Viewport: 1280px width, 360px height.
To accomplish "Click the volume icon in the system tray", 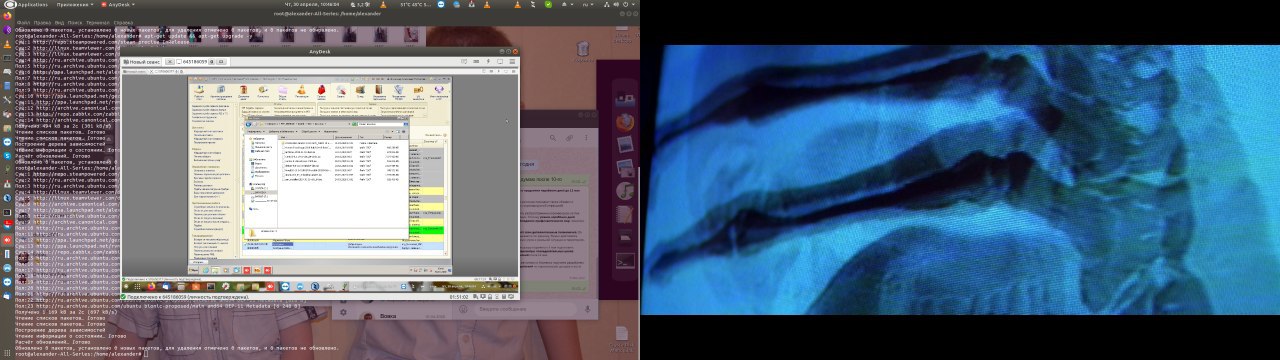I will pyautogui.click(x=616, y=4).
